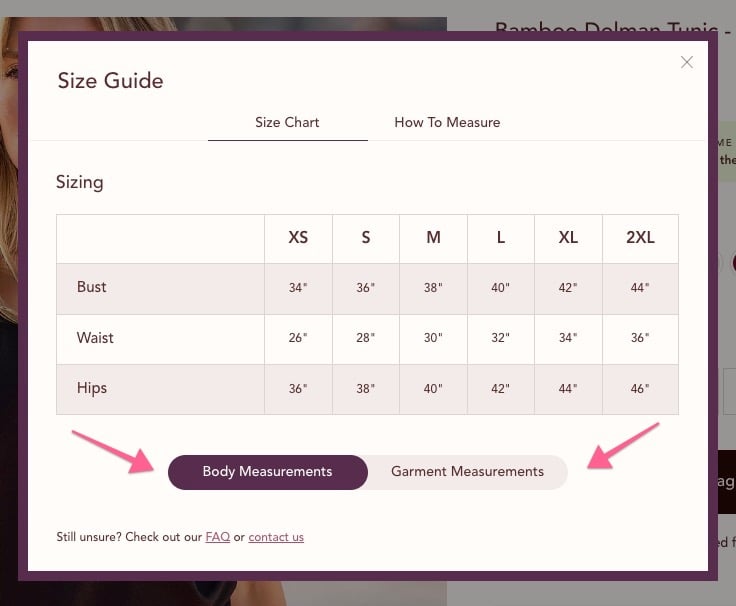This screenshot has width=736, height=606.
Task: Click the XS column header
Action: [299, 238]
